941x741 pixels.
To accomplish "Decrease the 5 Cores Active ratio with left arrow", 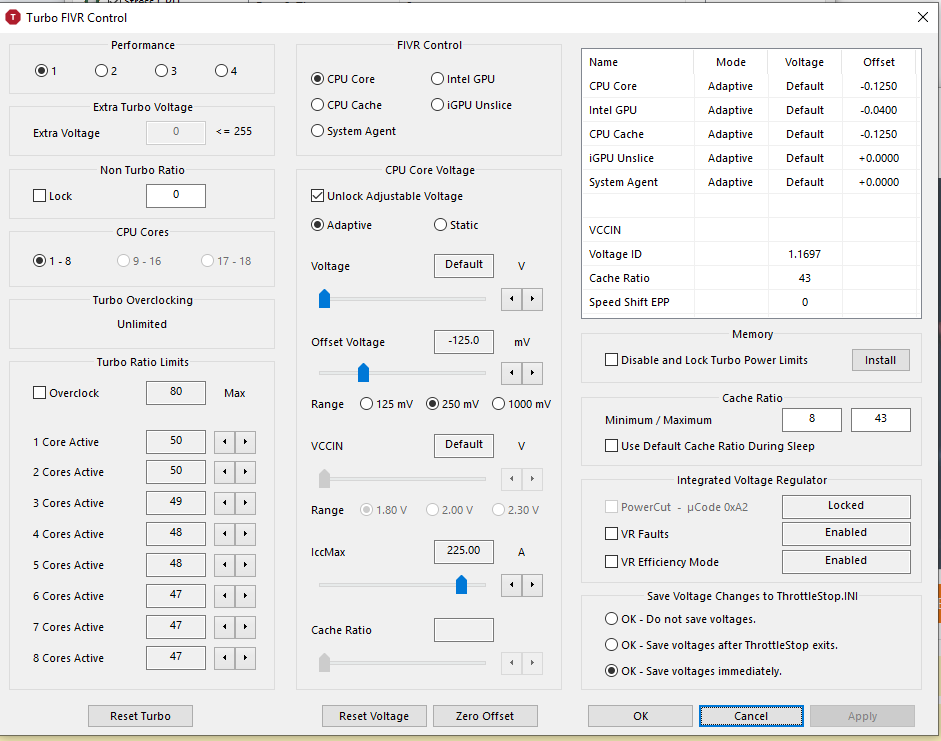I will click(x=226, y=565).
